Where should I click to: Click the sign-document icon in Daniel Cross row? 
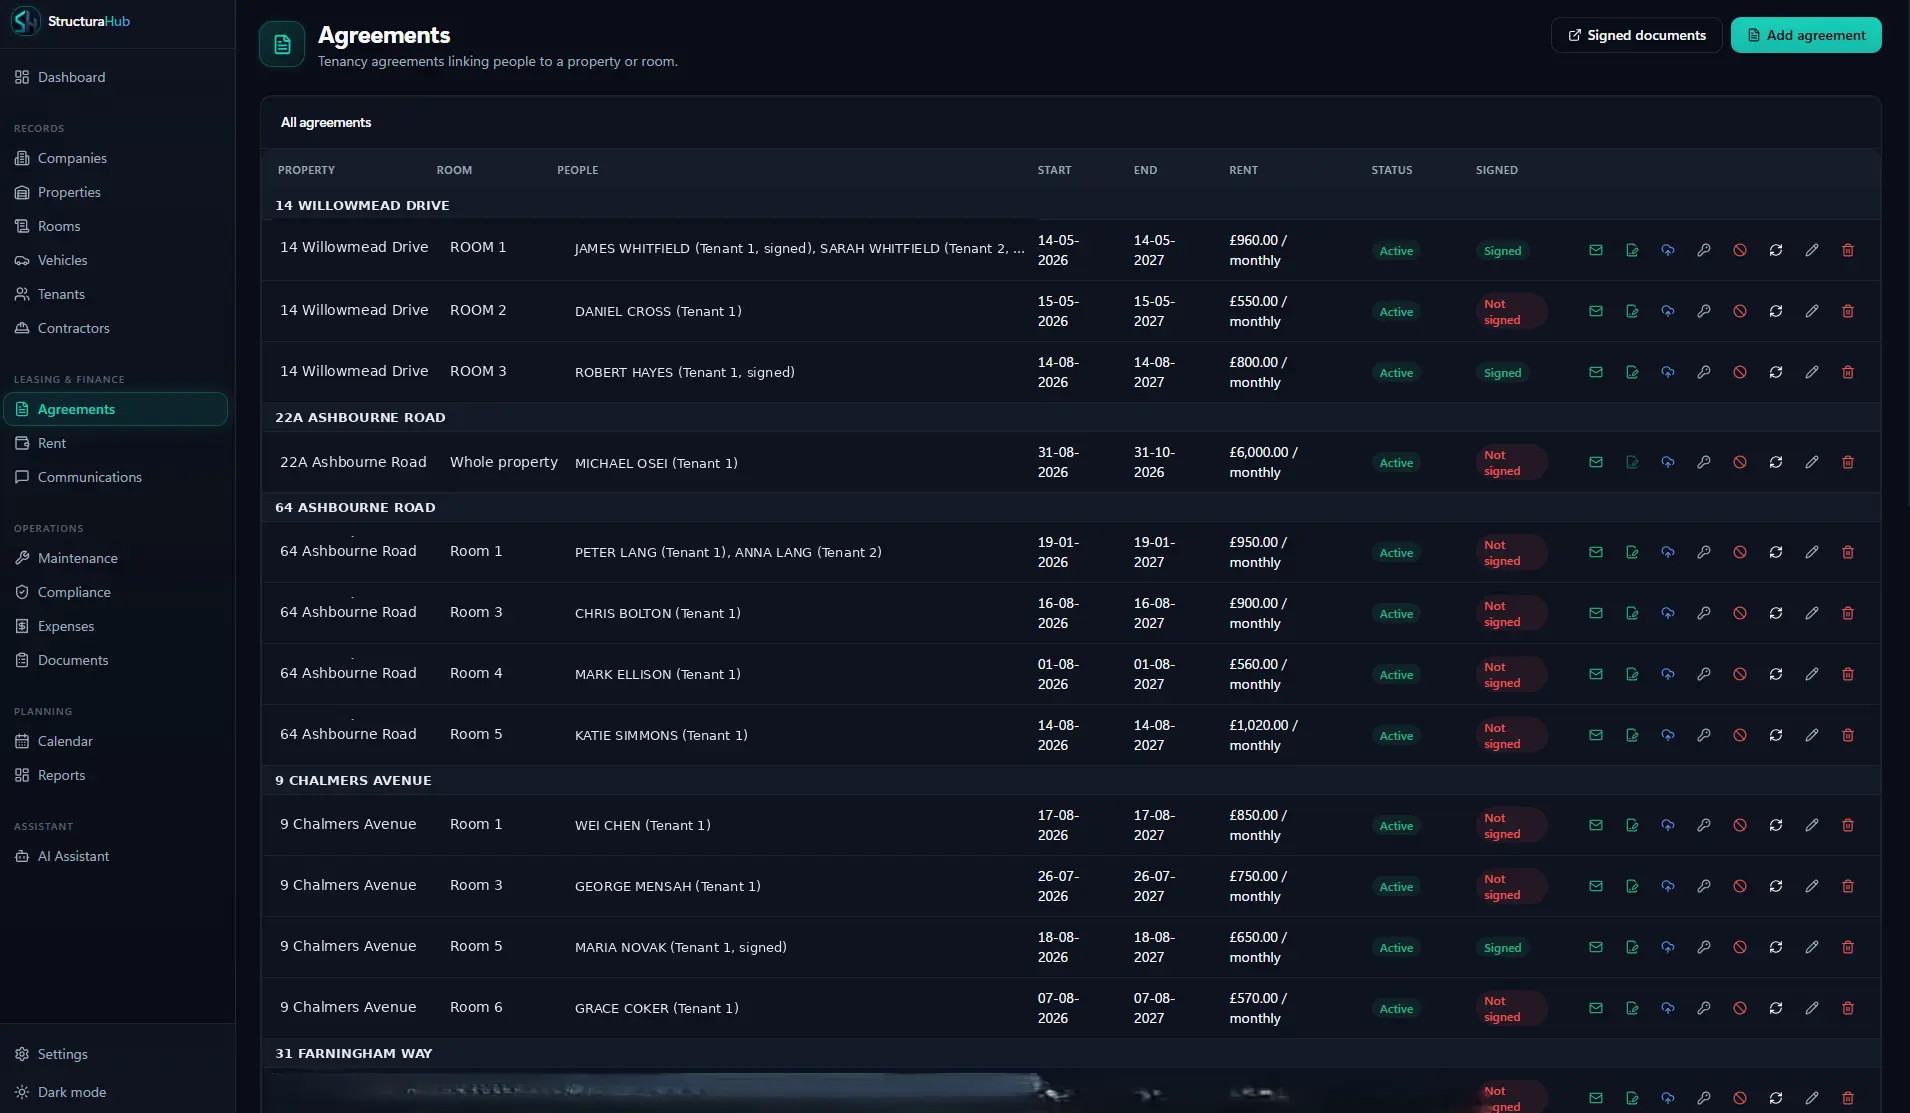click(x=1632, y=311)
